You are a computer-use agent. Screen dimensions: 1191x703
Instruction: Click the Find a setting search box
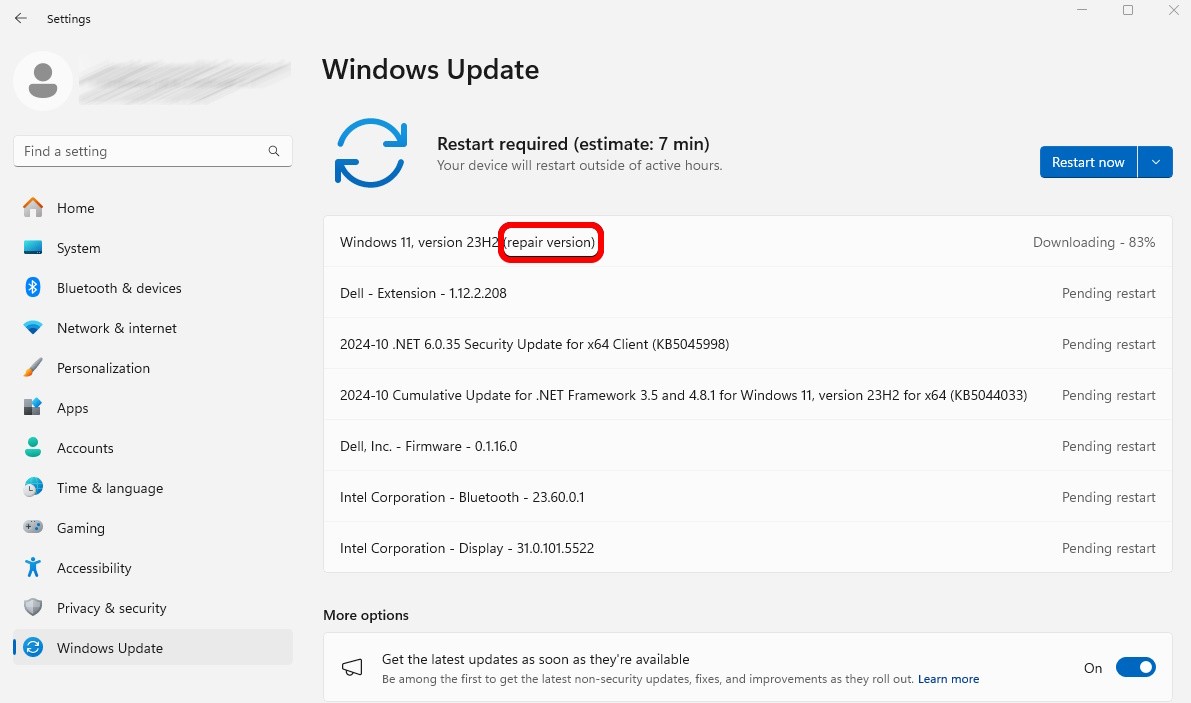[x=140, y=151]
